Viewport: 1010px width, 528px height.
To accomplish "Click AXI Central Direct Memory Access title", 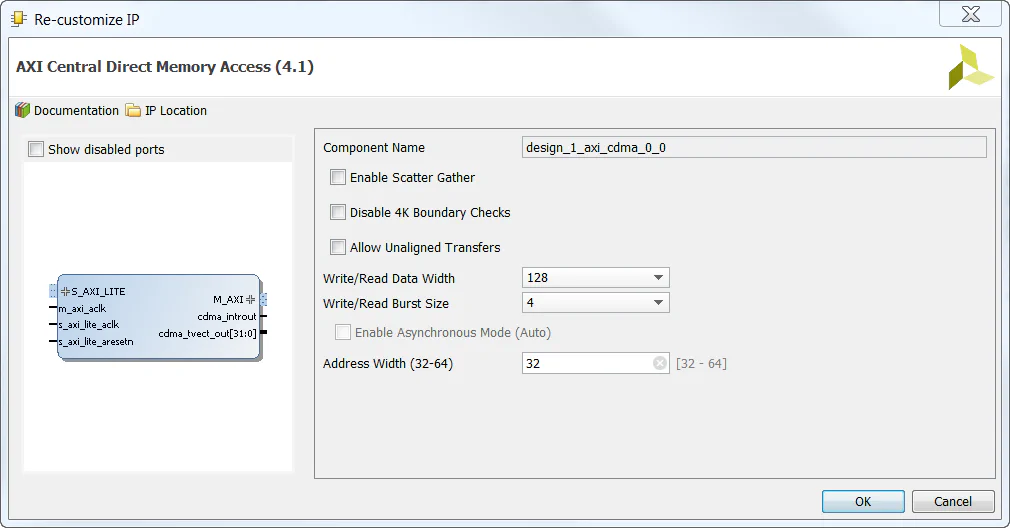I will click(165, 67).
